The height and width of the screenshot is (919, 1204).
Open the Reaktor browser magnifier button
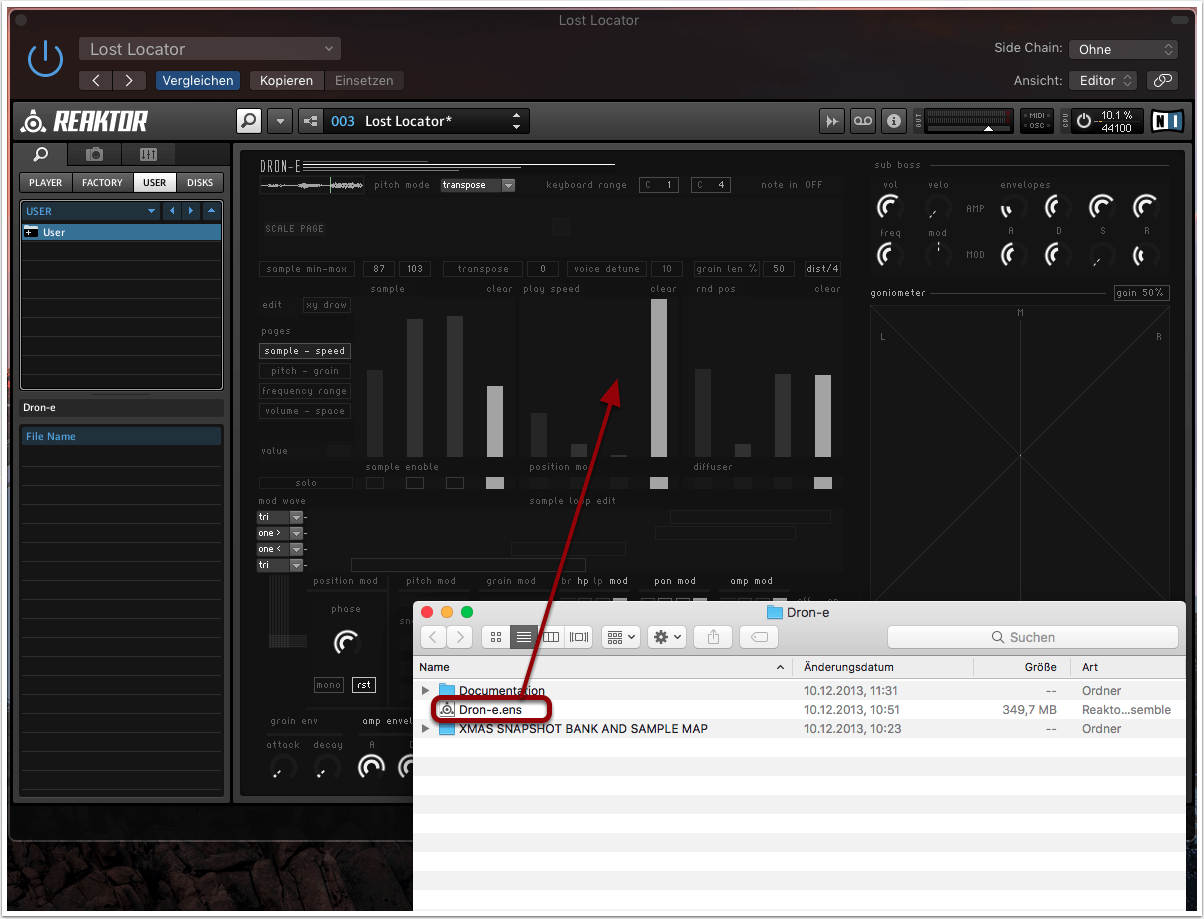(x=249, y=121)
